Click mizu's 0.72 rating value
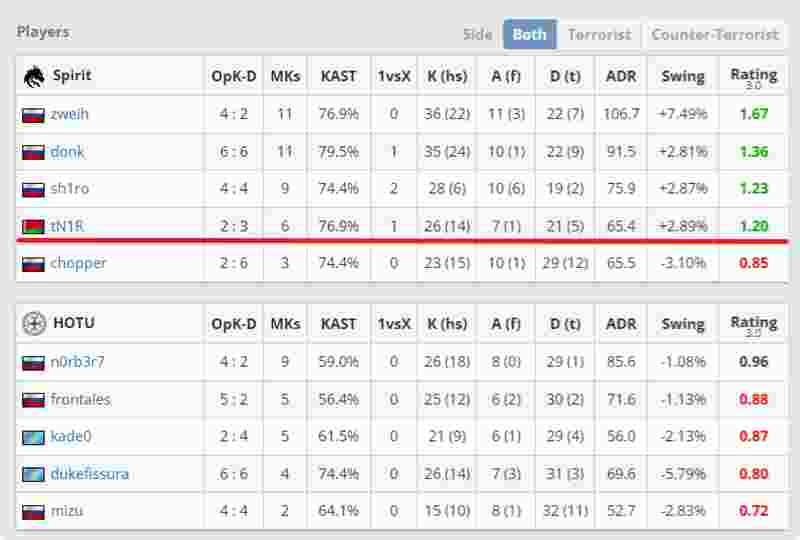 click(x=753, y=511)
